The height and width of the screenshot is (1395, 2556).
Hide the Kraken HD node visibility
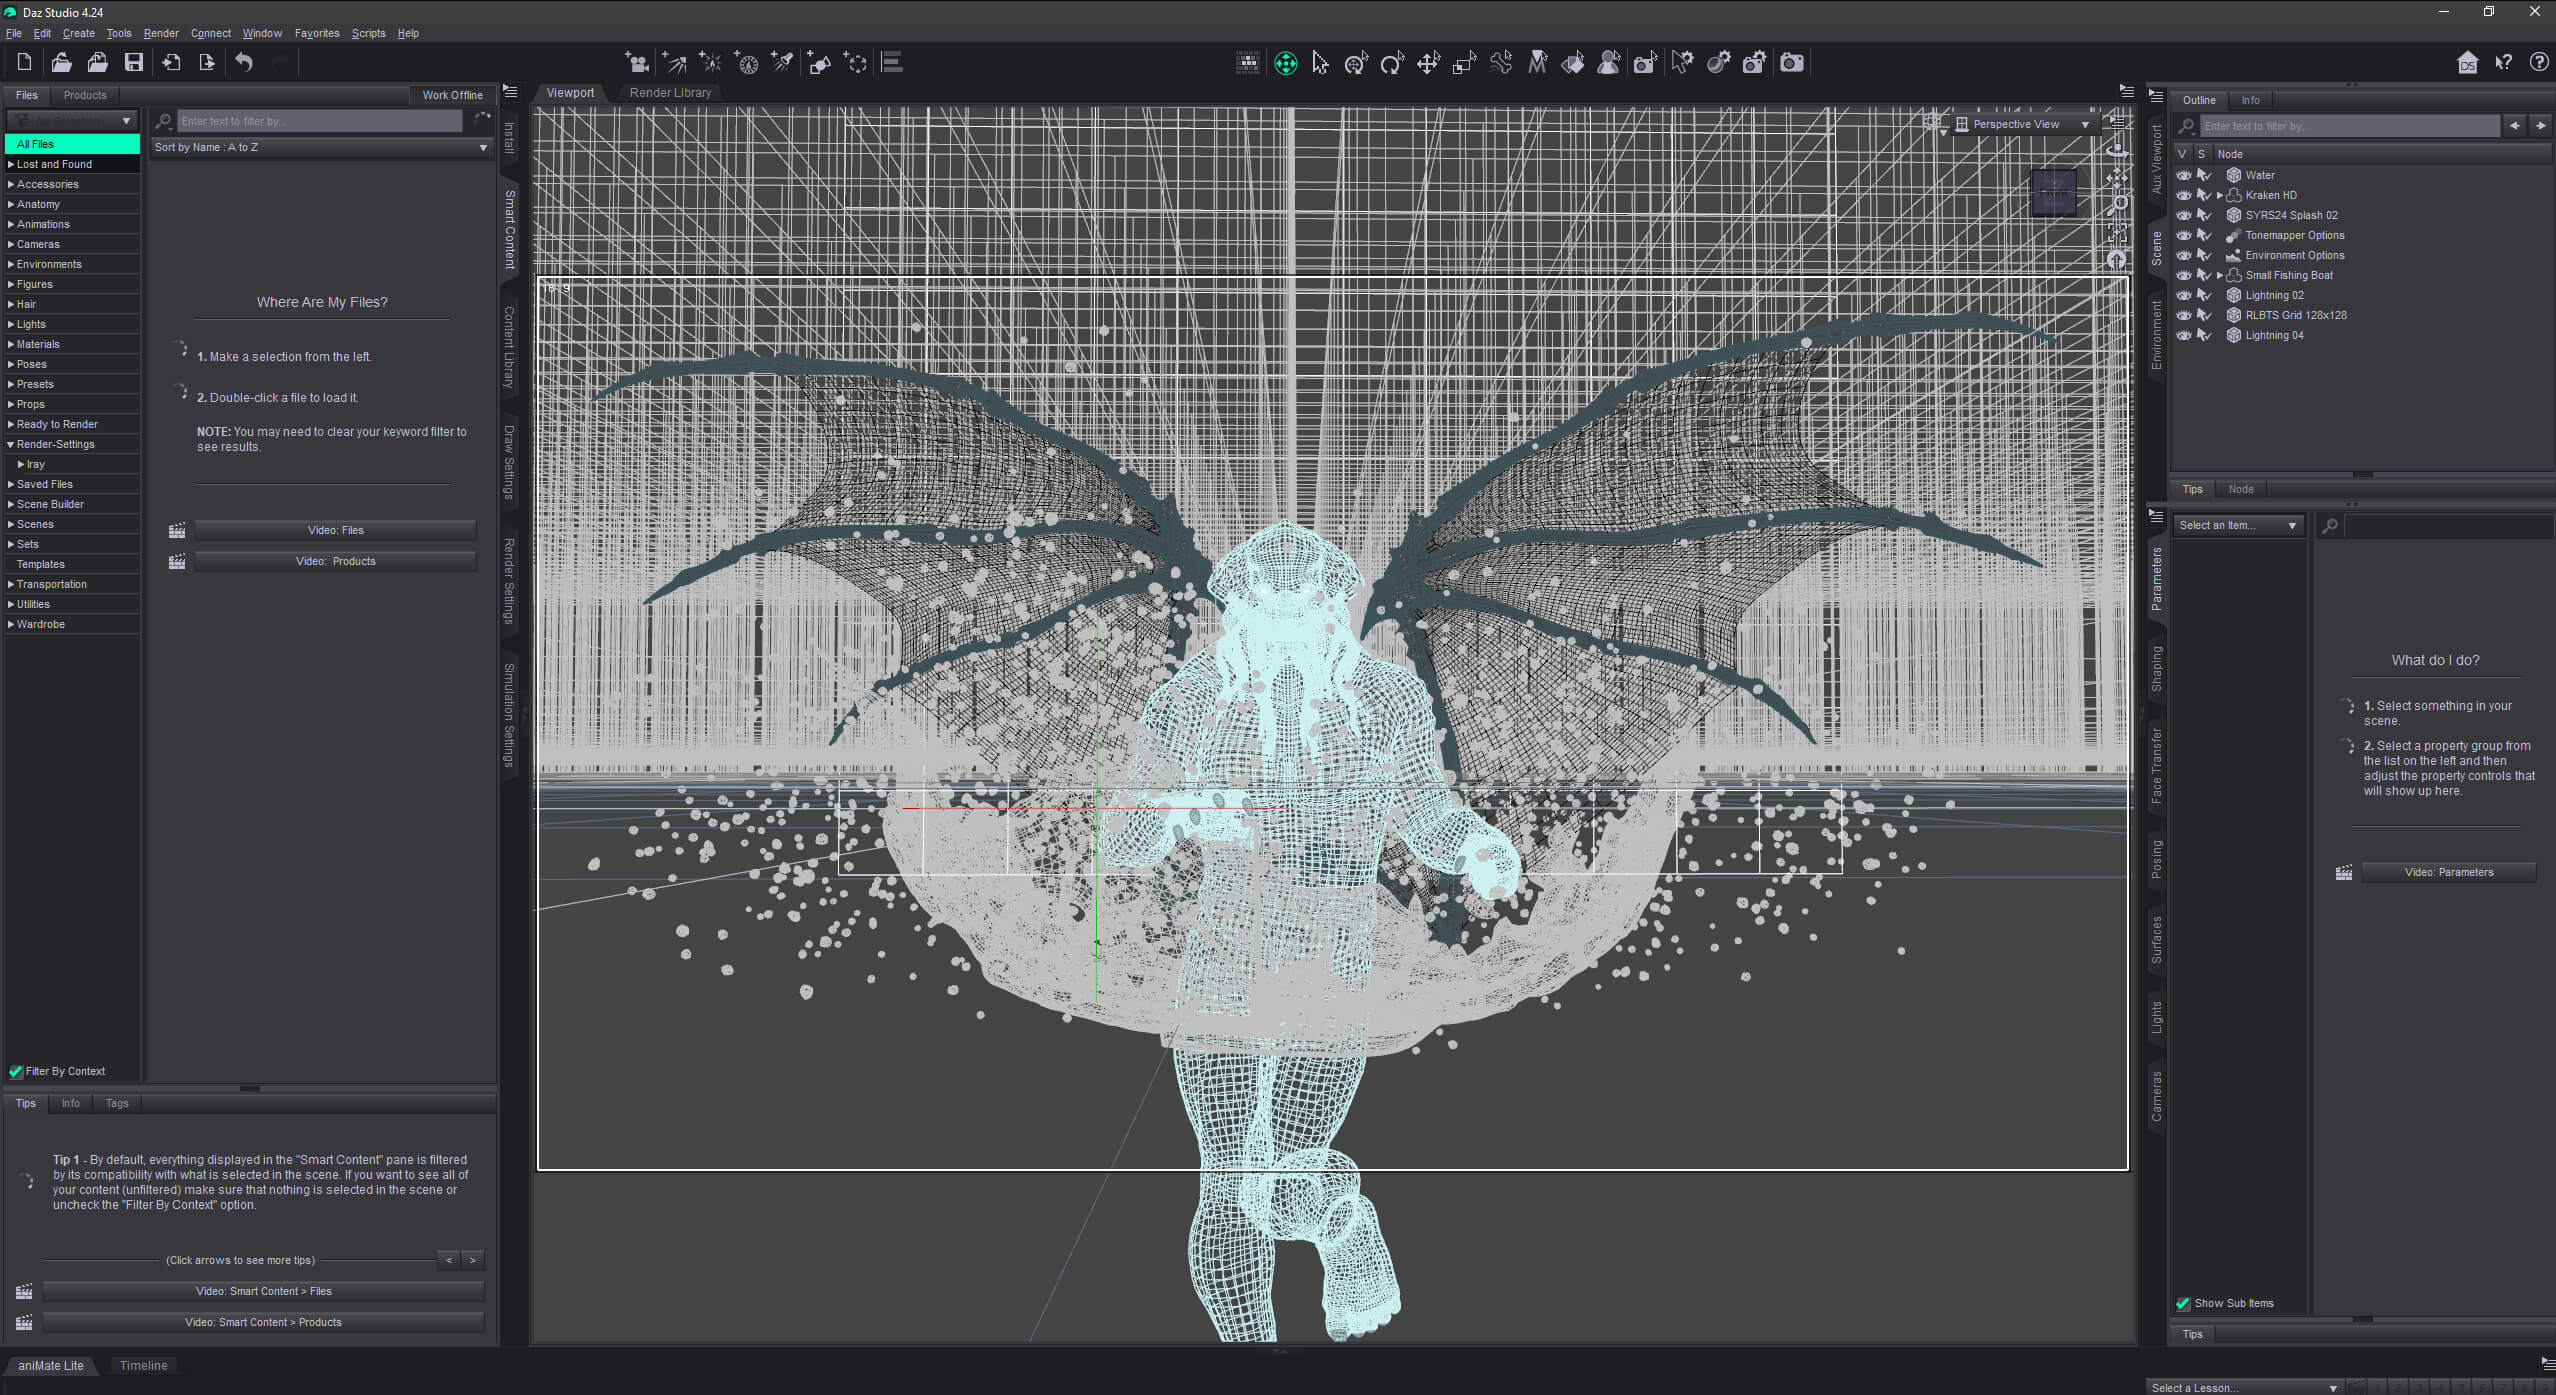point(2183,195)
